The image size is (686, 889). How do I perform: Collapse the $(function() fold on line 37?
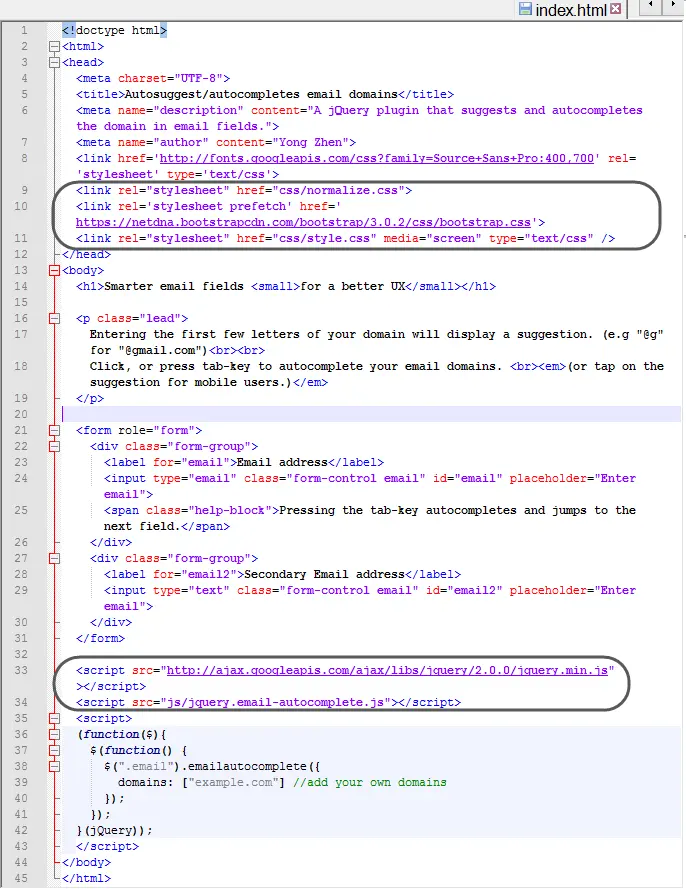[54, 750]
